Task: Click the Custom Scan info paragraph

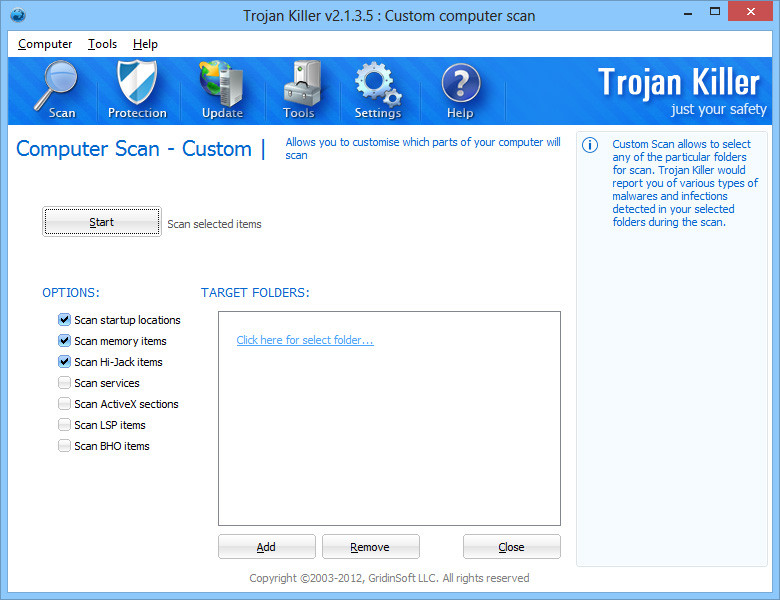Action: pyautogui.click(x=685, y=183)
